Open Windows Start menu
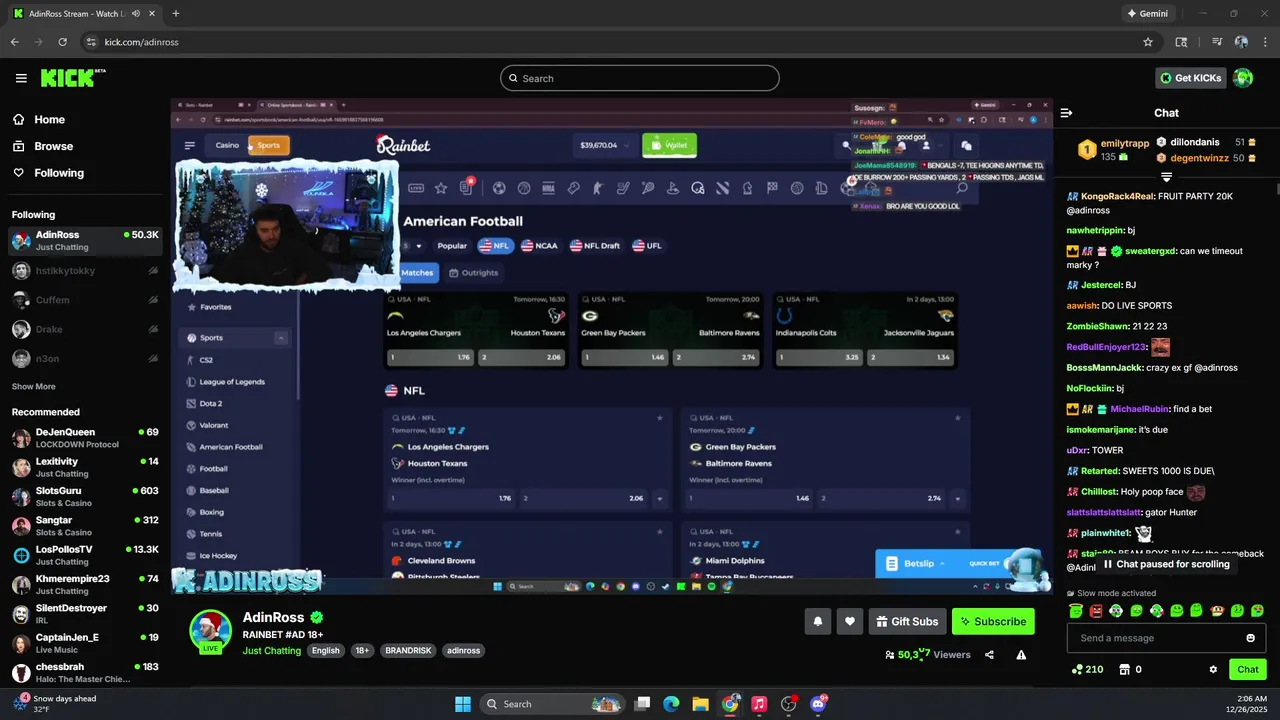 [463, 704]
